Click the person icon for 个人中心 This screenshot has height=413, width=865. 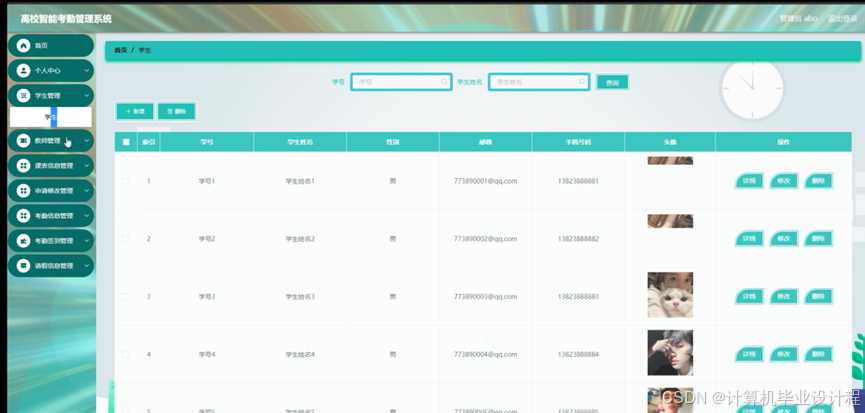pyautogui.click(x=23, y=71)
